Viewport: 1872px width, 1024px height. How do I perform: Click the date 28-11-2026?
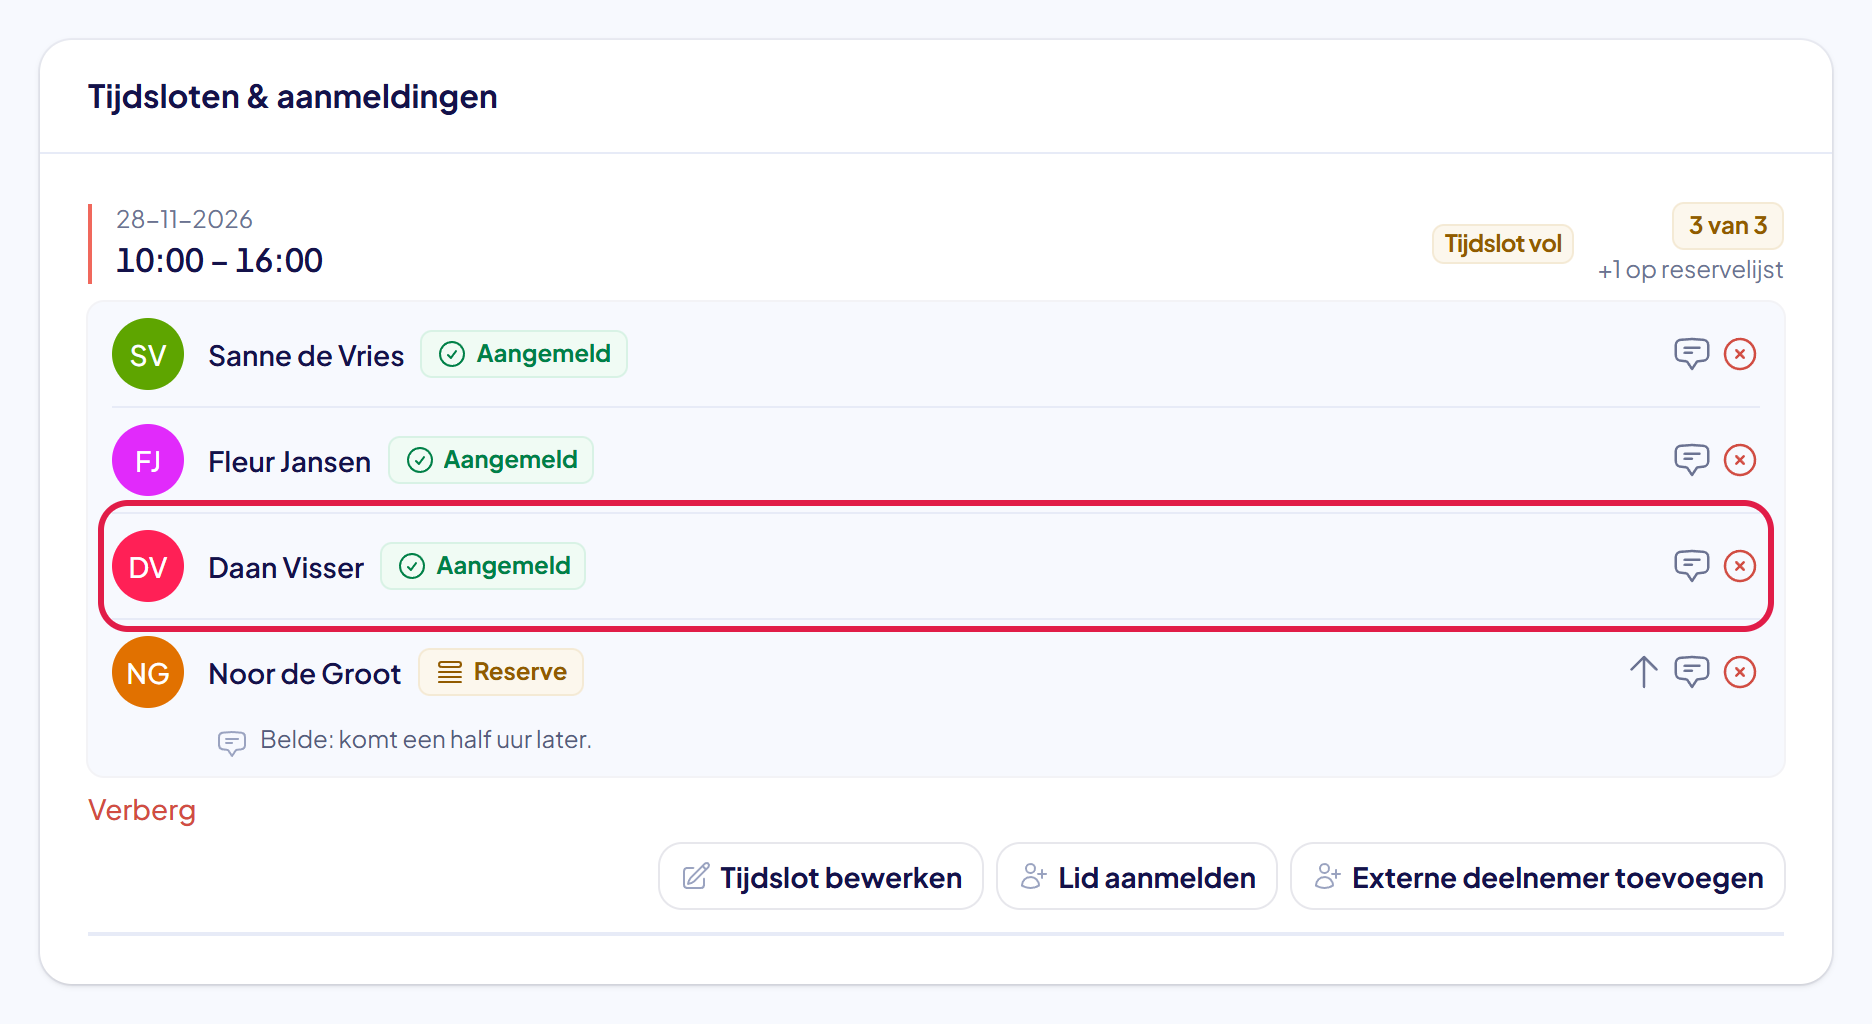click(x=184, y=220)
